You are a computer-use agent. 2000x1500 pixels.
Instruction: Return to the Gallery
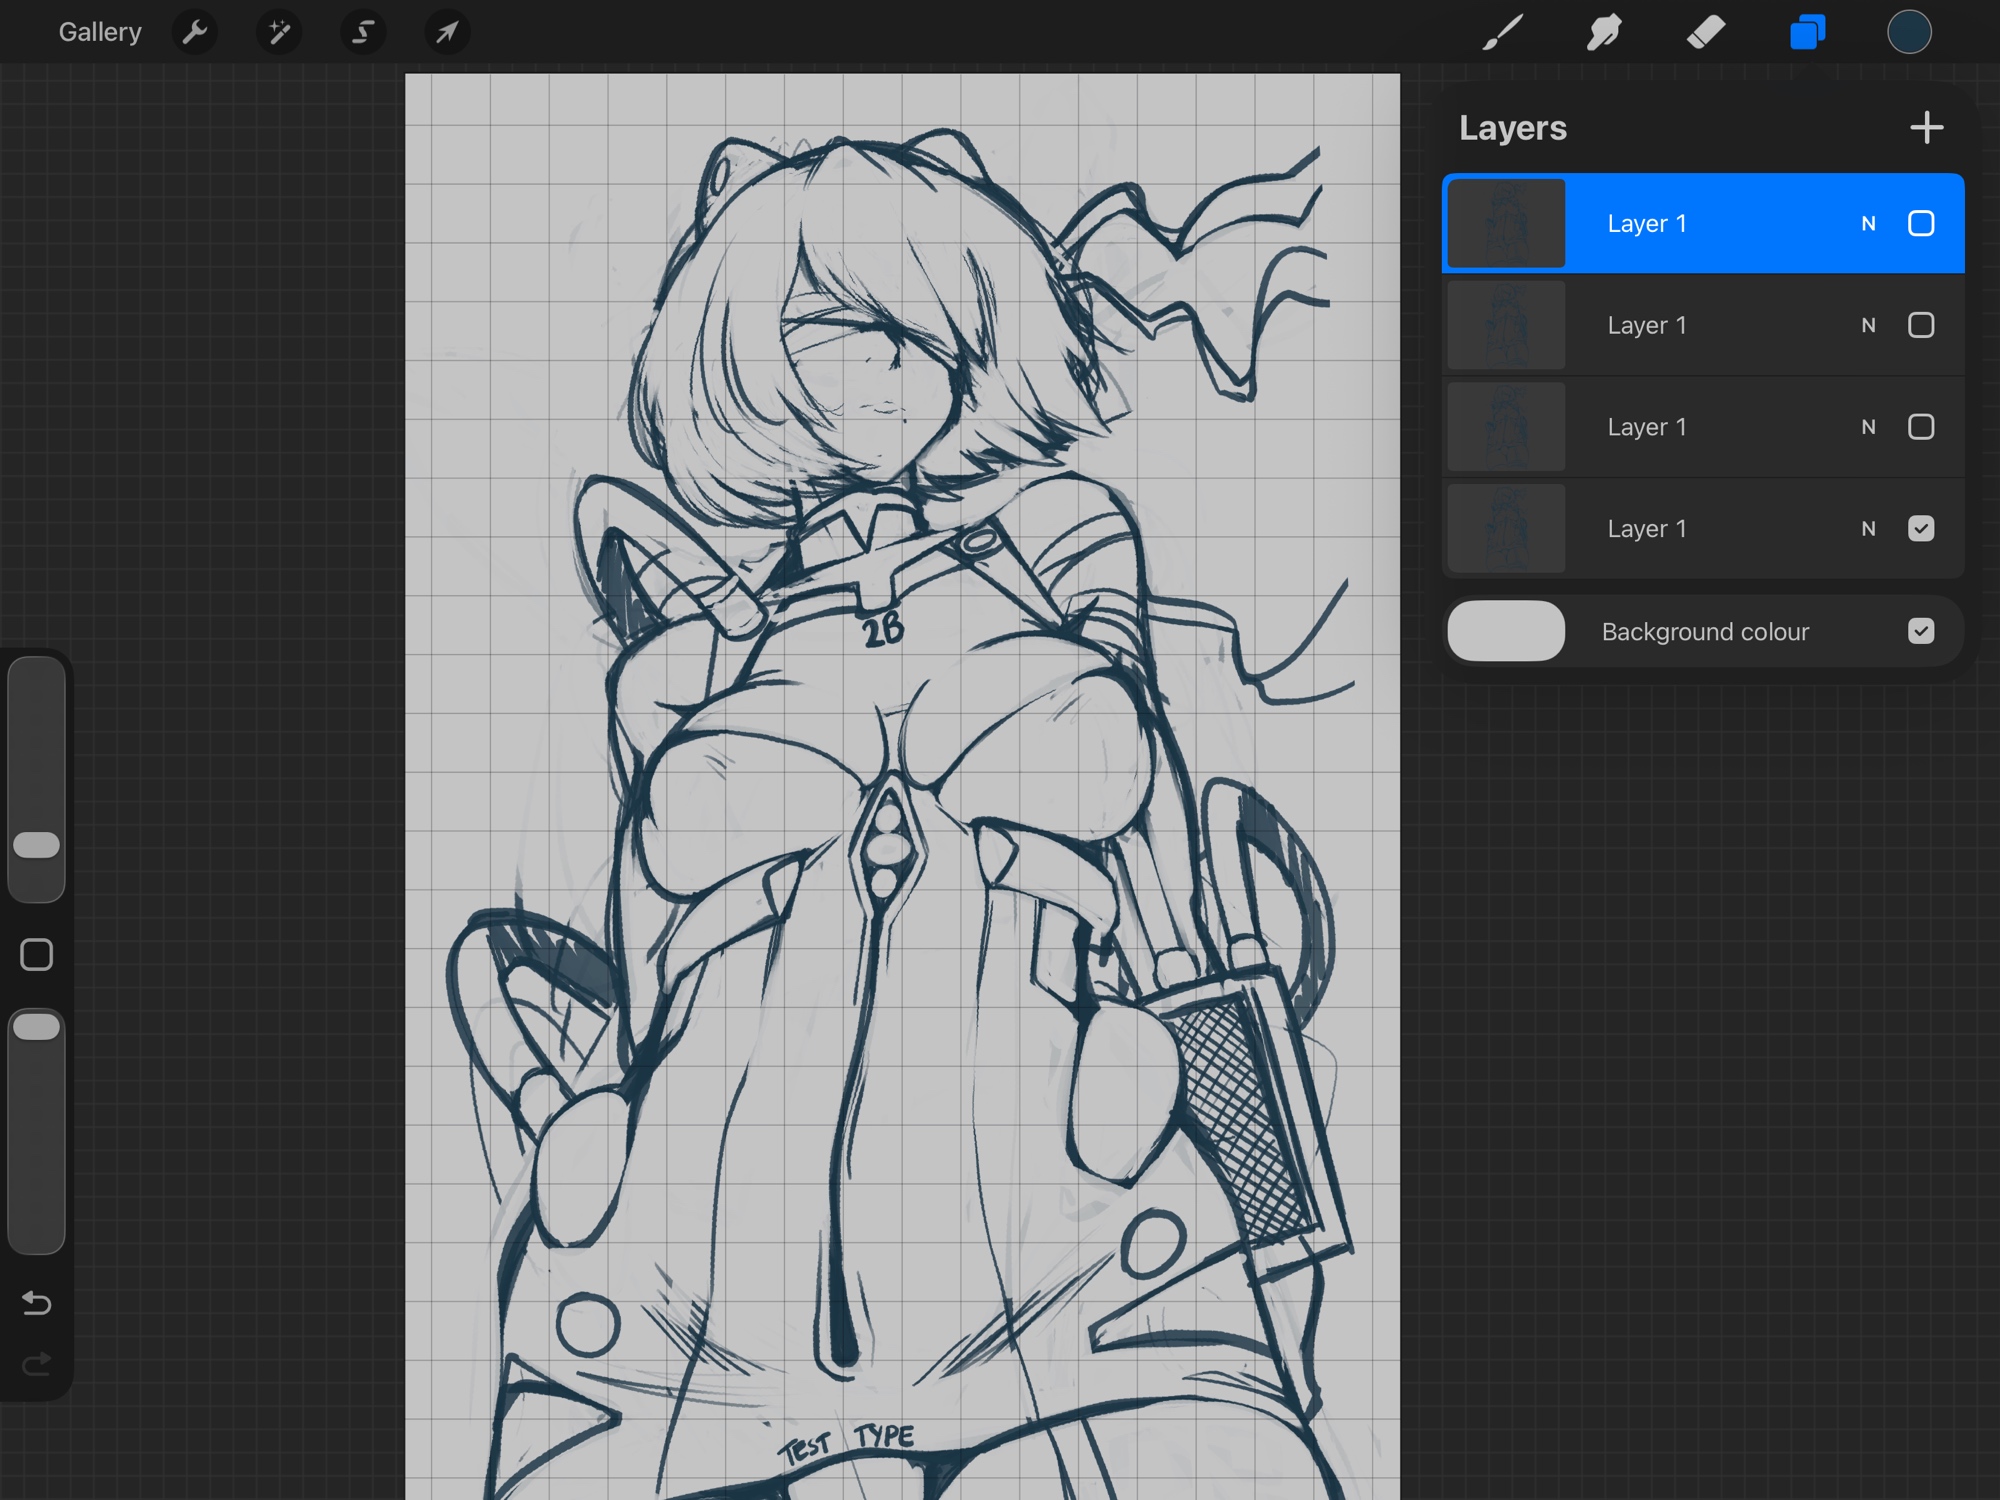[x=100, y=32]
